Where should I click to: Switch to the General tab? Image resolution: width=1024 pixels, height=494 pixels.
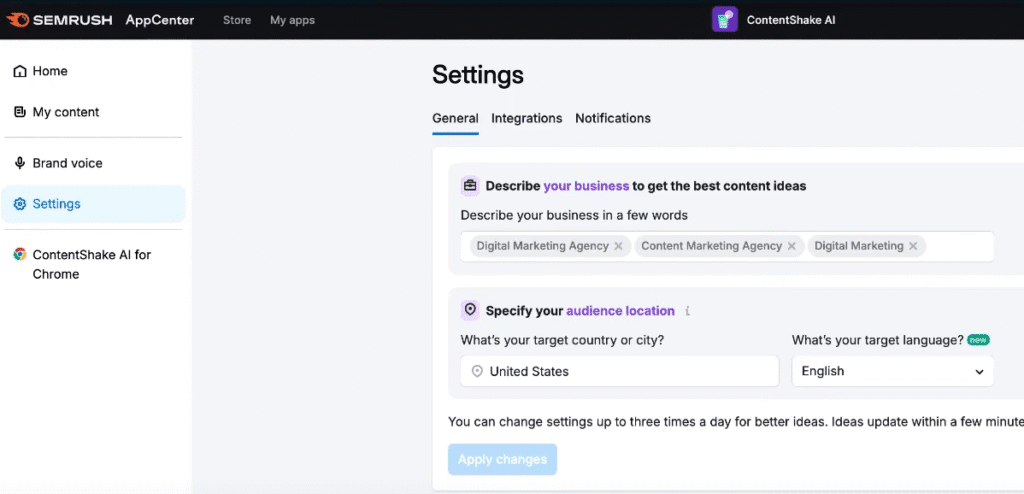pos(455,118)
